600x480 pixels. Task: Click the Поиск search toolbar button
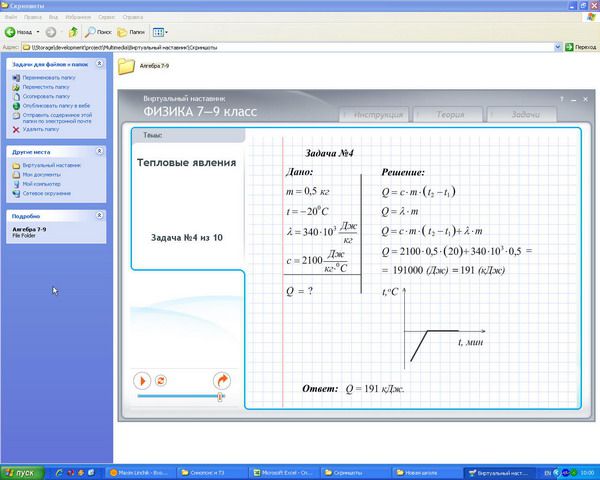click(x=98, y=32)
